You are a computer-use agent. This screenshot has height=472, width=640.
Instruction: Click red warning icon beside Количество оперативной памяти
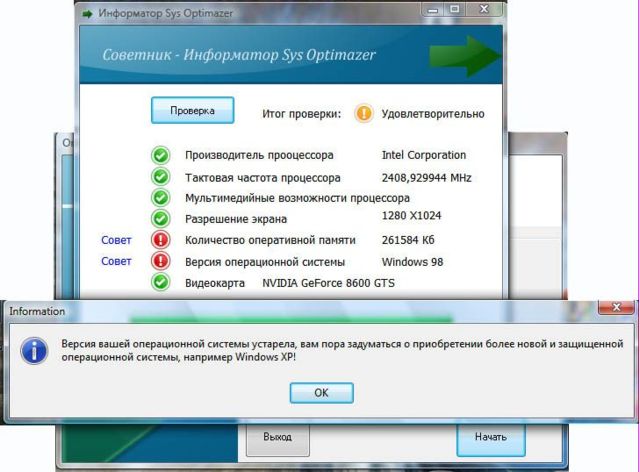click(x=160, y=240)
